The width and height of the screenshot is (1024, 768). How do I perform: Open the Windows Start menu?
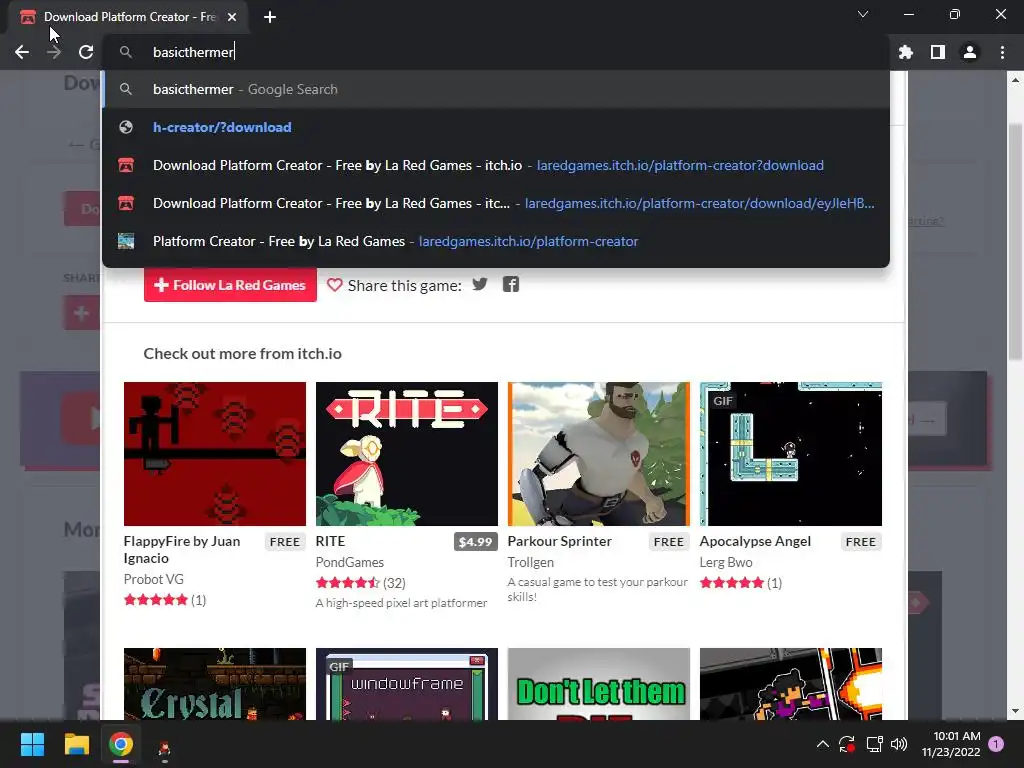[x=32, y=744]
